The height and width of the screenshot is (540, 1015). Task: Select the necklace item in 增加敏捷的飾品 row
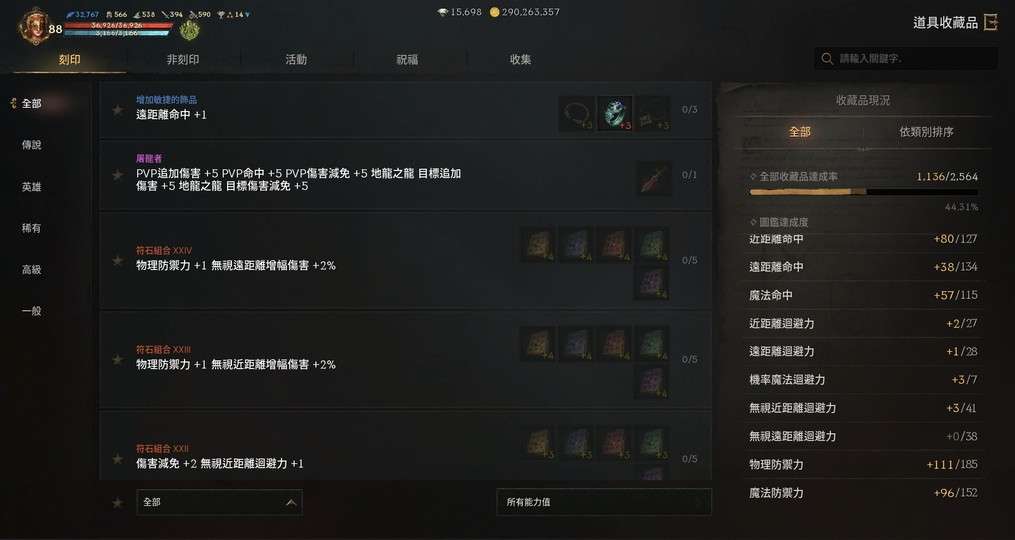[577, 113]
